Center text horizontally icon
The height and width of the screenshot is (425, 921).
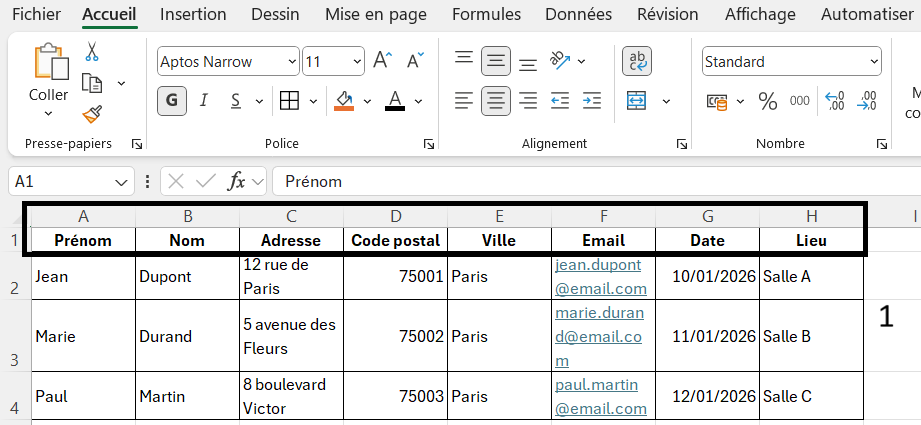(496, 101)
